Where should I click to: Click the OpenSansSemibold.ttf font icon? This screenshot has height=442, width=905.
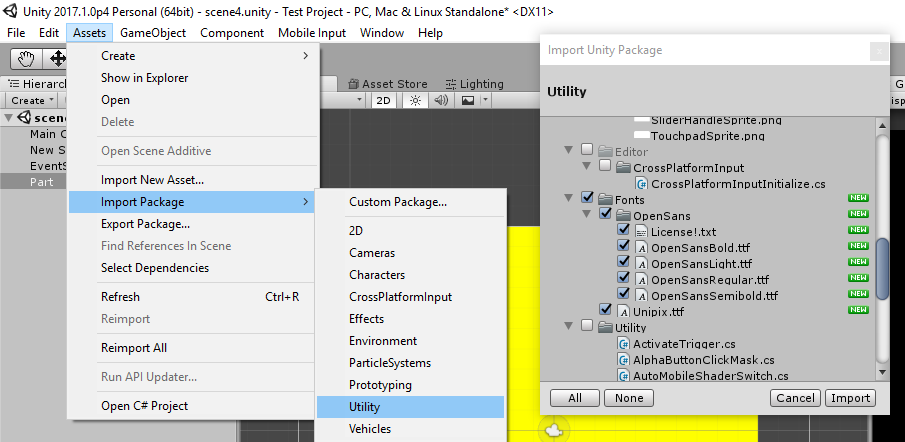(x=641, y=296)
